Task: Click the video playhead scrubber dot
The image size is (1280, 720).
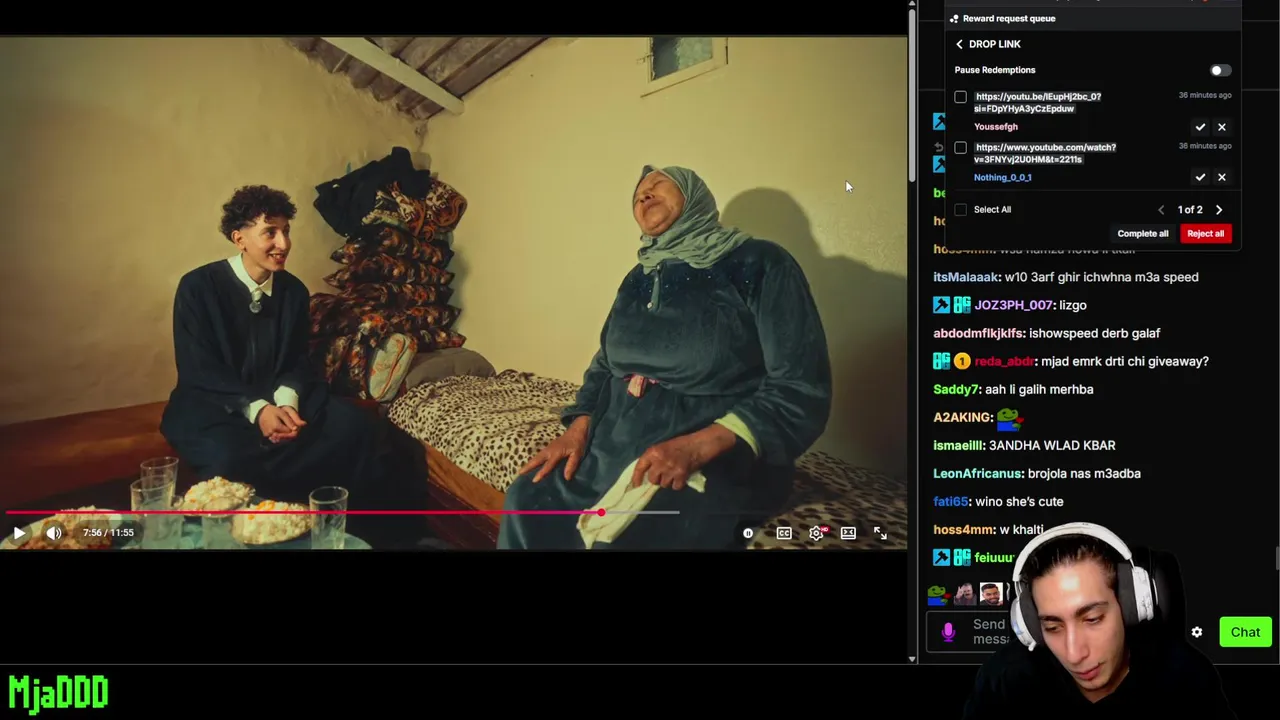Action: pos(601,512)
